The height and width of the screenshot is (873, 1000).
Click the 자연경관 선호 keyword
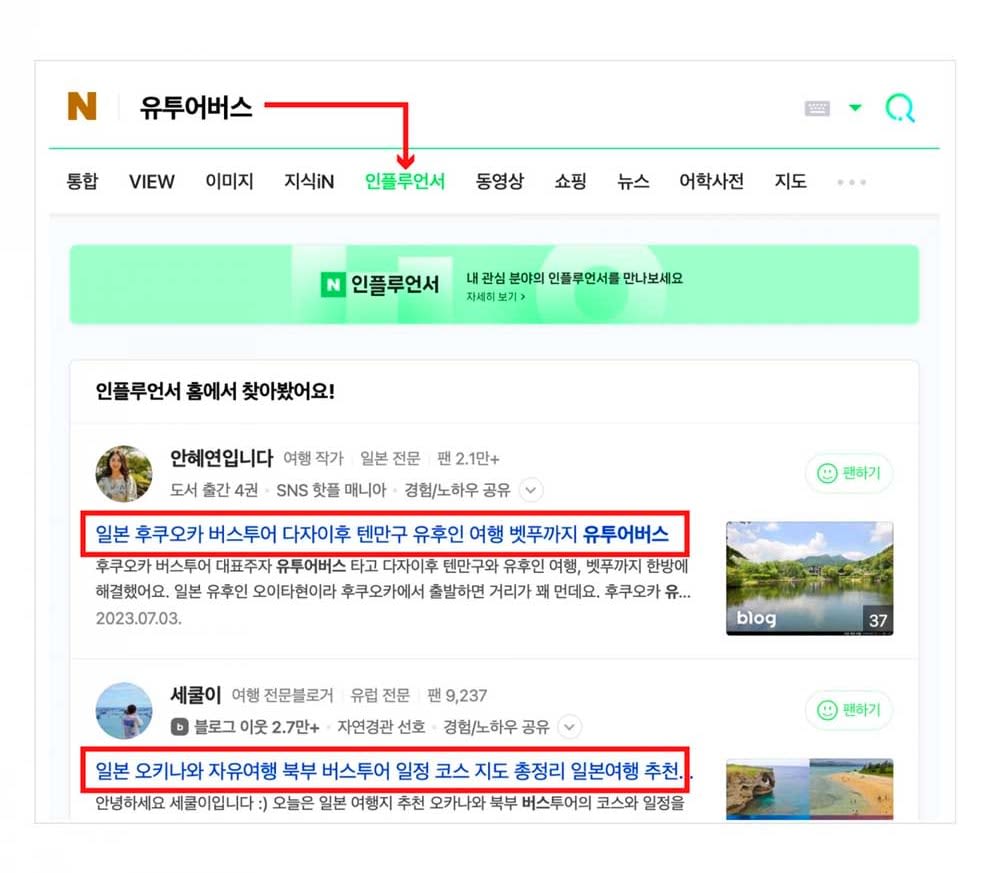381,727
